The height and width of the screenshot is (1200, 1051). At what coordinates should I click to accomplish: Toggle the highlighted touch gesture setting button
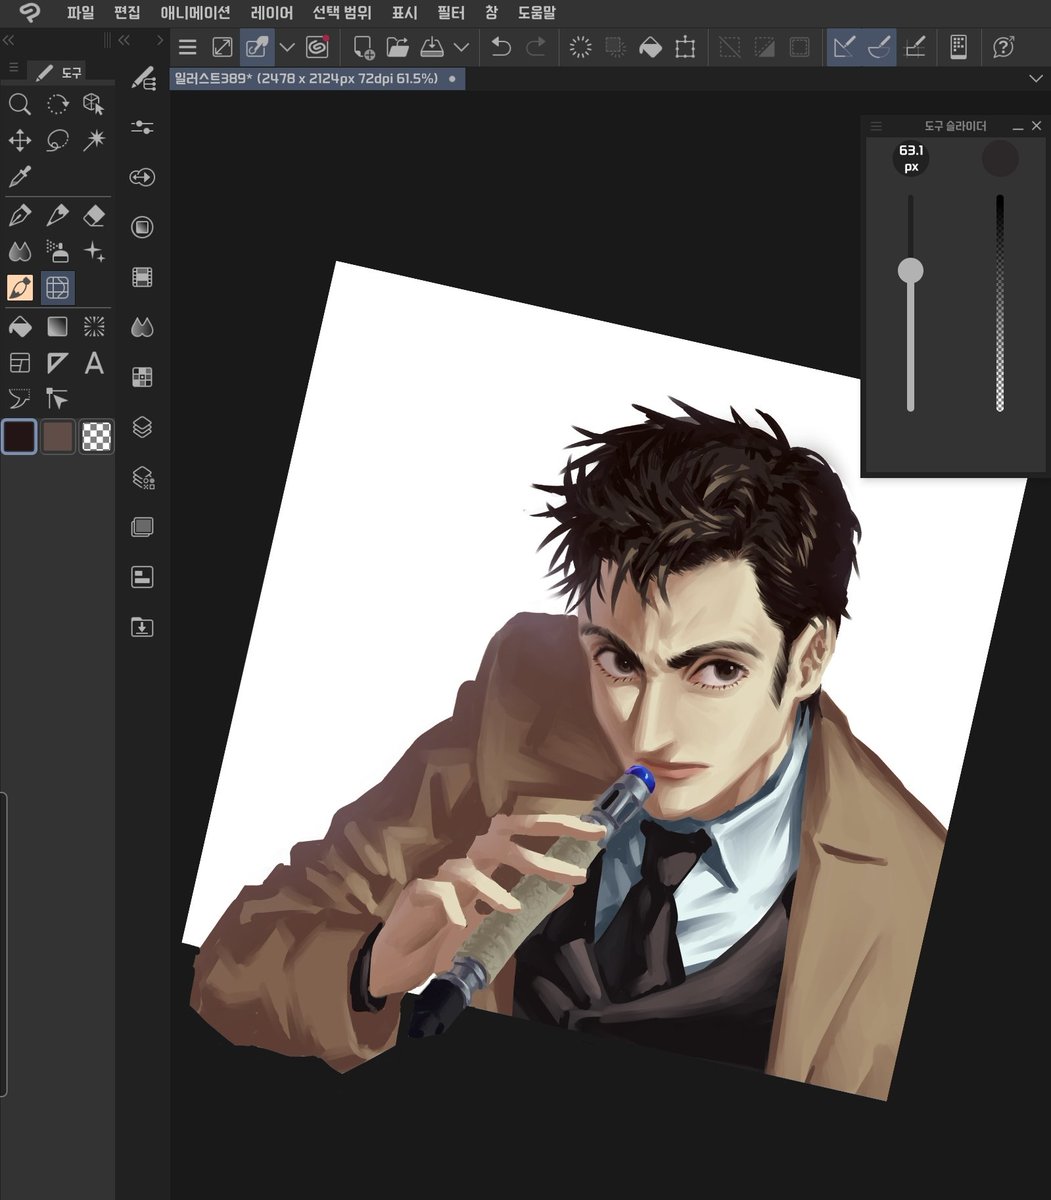pyautogui.click(x=257, y=47)
